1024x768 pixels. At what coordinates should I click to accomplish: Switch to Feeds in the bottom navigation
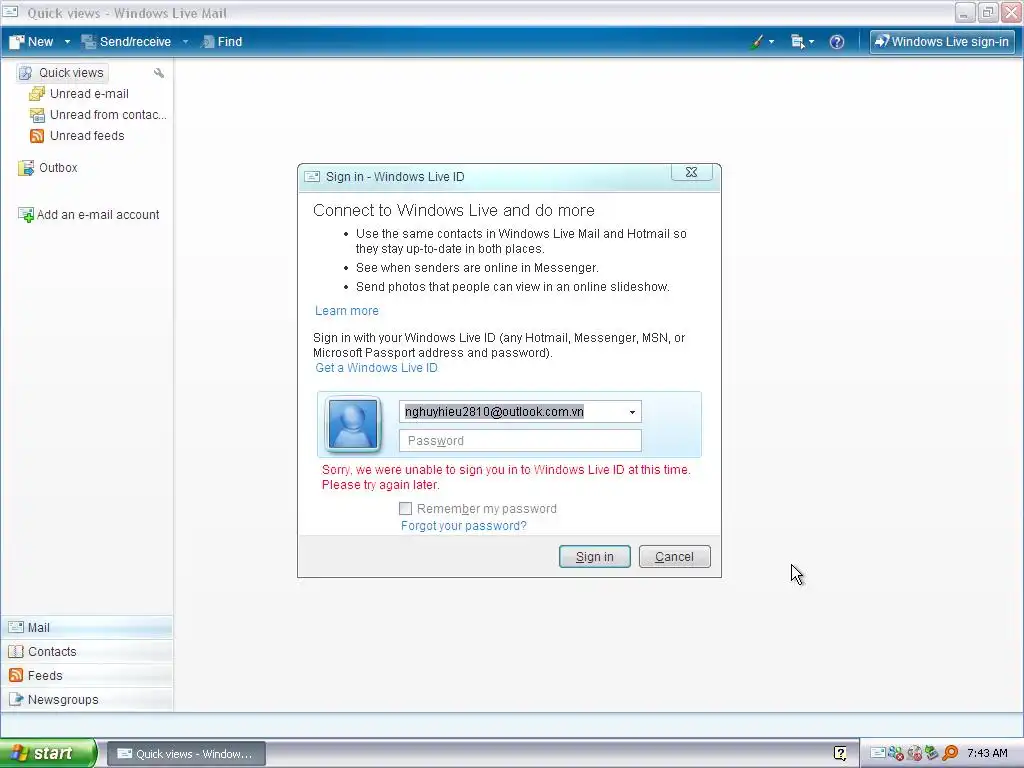(x=87, y=676)
